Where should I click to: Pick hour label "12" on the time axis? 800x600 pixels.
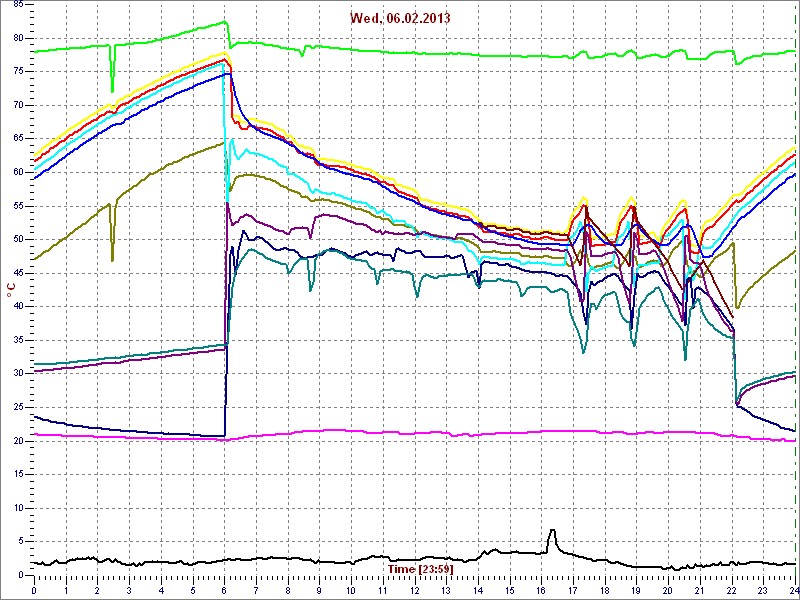[415, 591]
